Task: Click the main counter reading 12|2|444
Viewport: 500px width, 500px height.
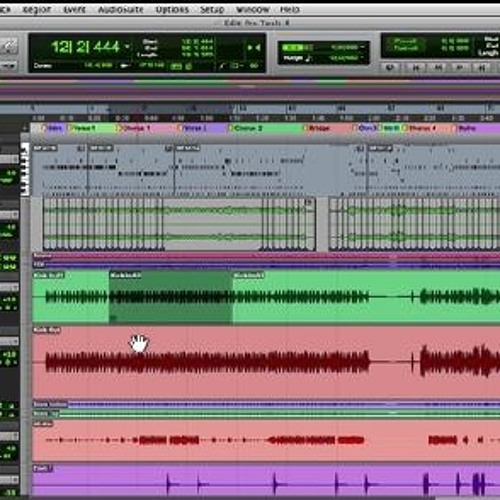Action: click(x=85, y=47)
